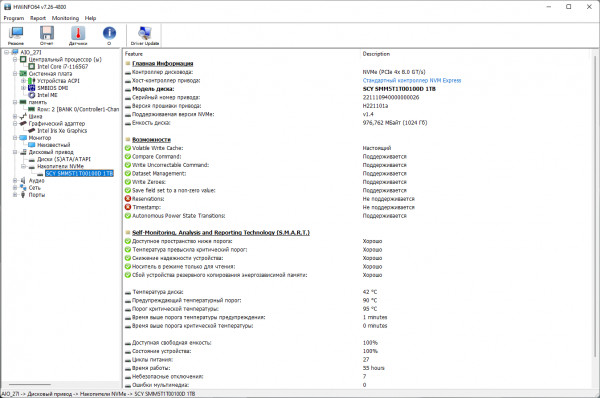Click the red X beside Timestamp
The image size is (600, 398).
tap(128, 207)
